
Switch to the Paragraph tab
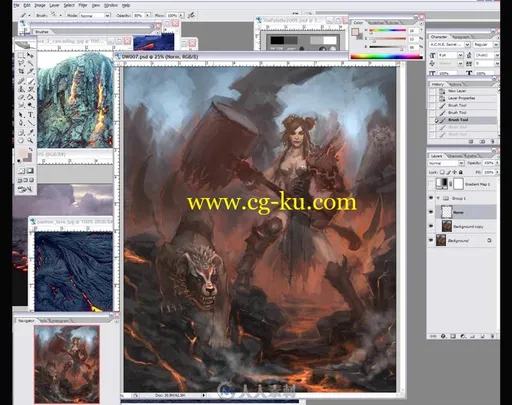(x=461, y=37)
